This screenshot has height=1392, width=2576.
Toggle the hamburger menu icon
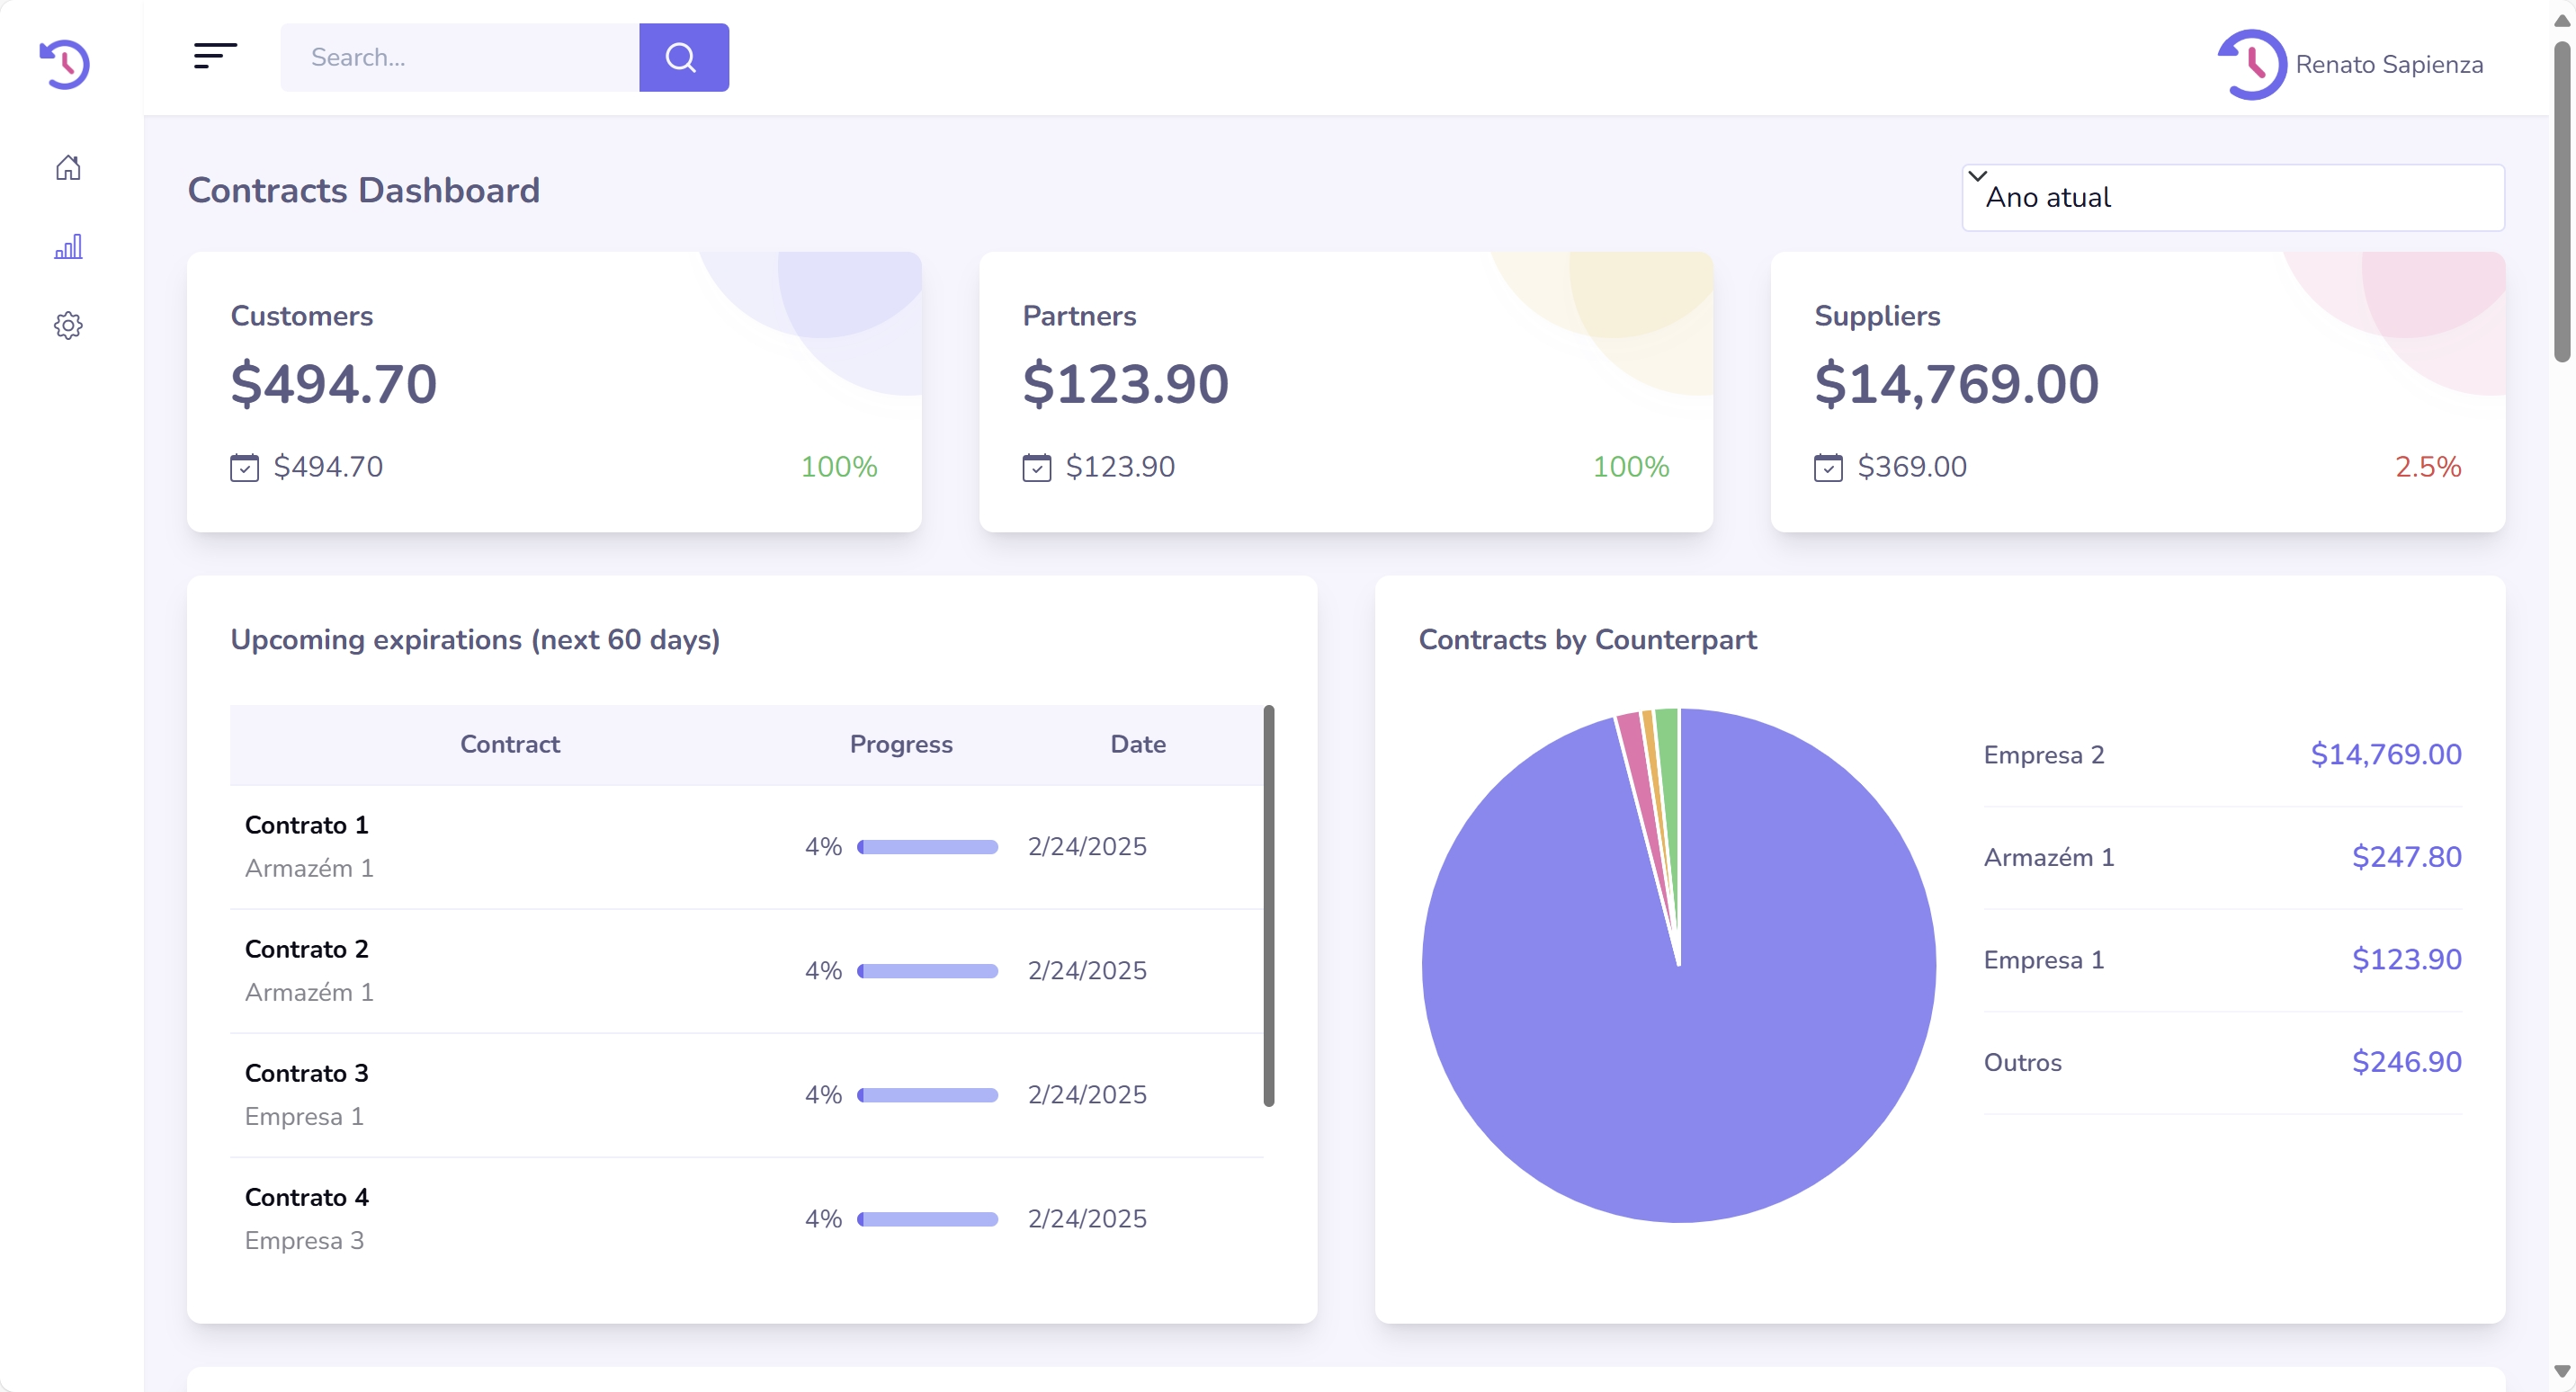click(215, 56)
